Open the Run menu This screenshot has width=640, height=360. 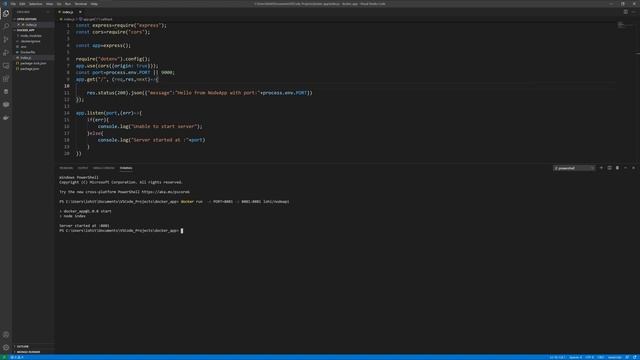[68, 4]
